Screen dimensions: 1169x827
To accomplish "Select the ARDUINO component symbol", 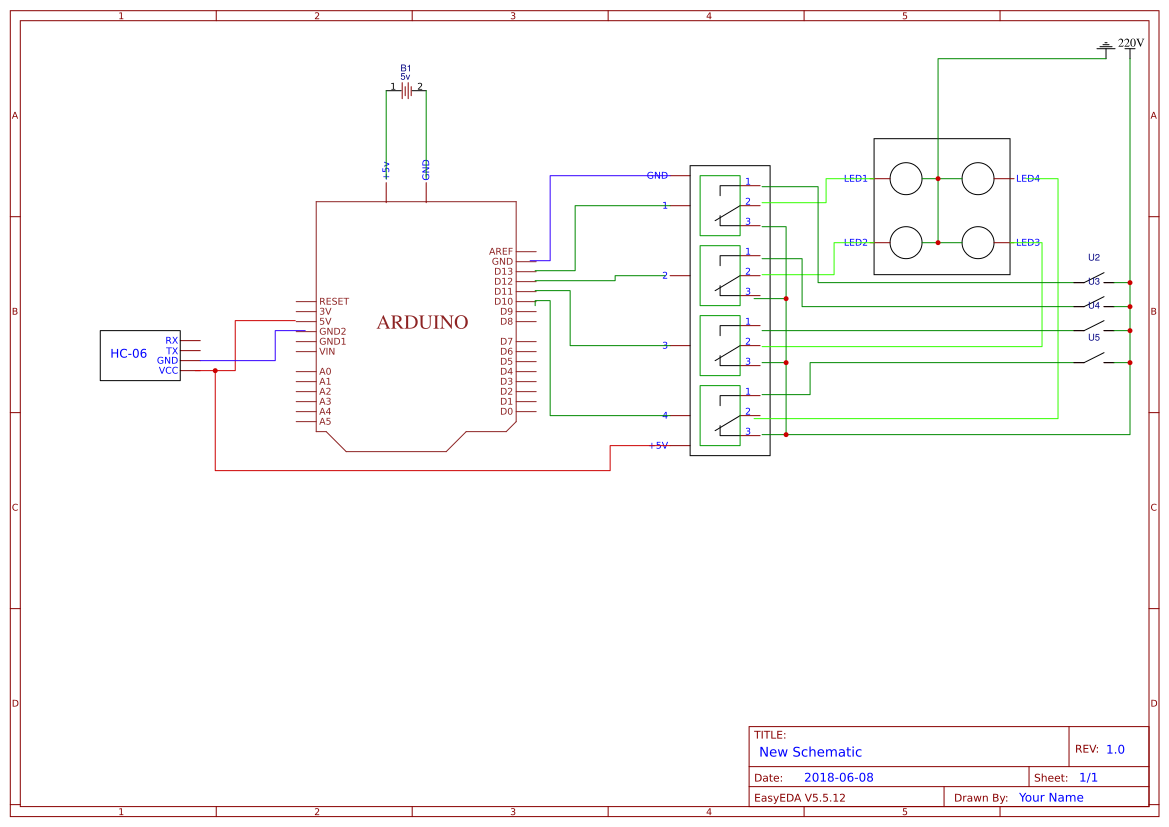I will click(x=420, y=322).
